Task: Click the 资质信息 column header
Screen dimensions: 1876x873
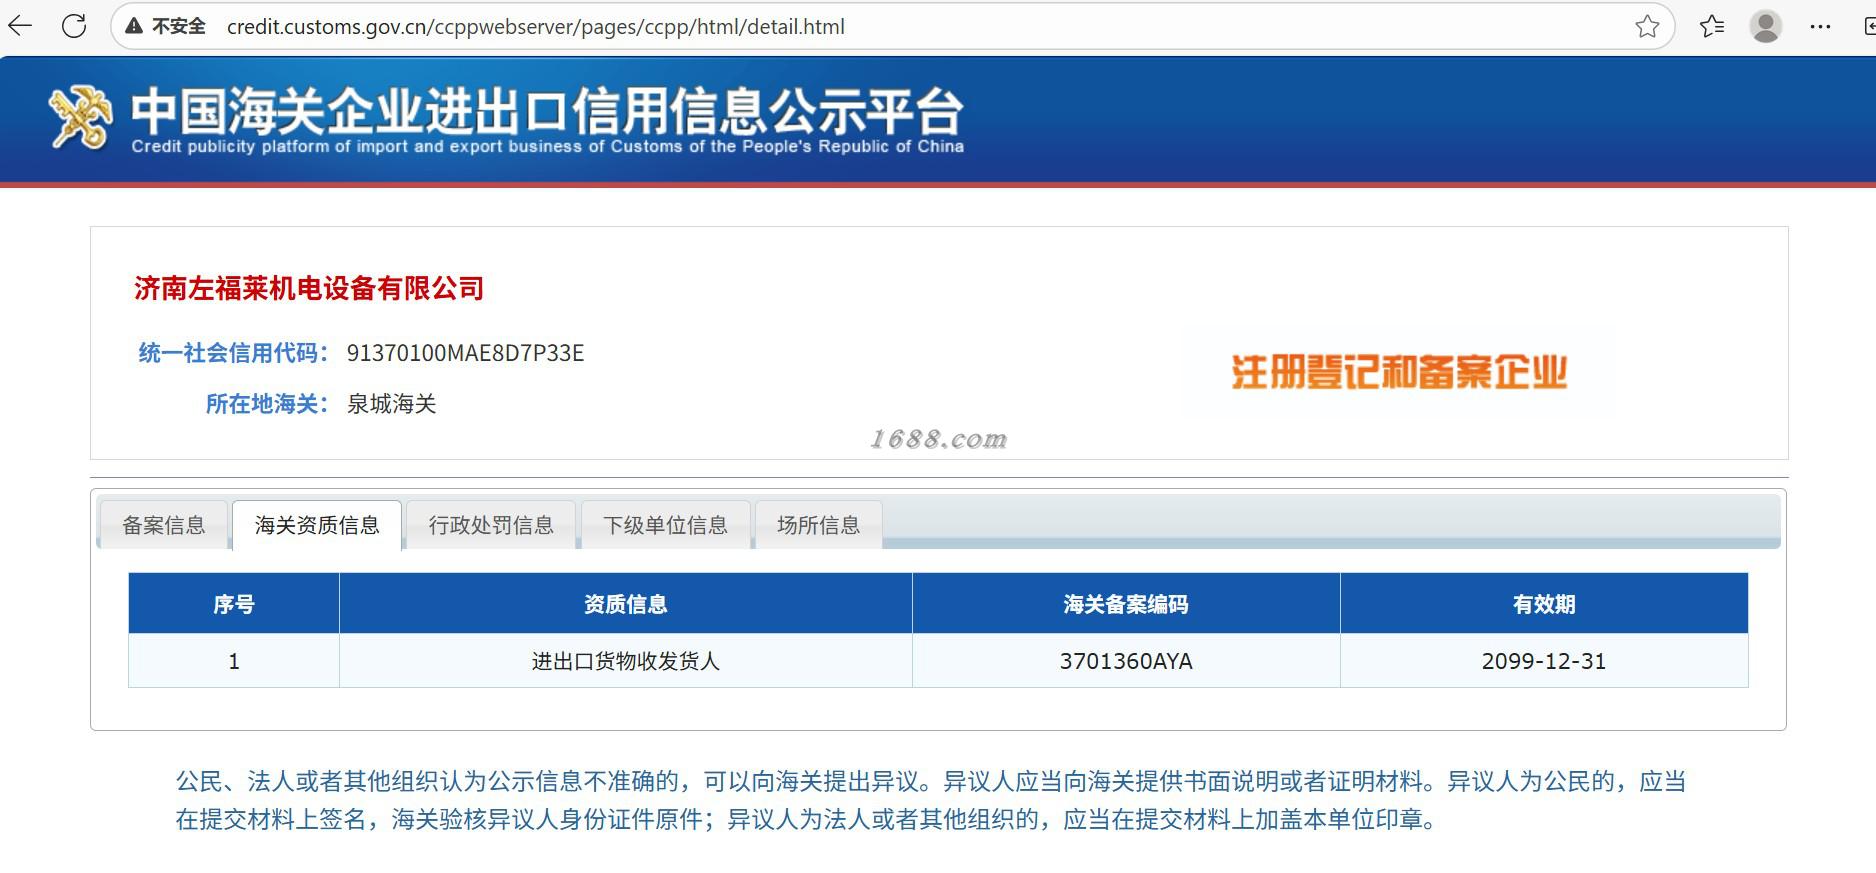Action: point(626,604)
